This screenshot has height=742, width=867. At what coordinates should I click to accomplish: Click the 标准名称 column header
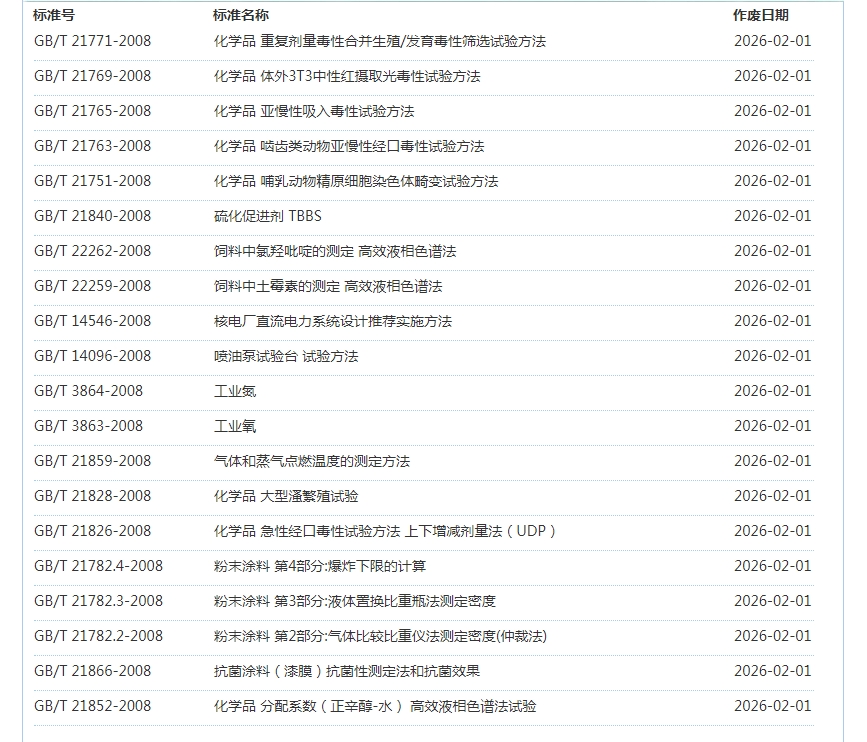coord(241,15)
